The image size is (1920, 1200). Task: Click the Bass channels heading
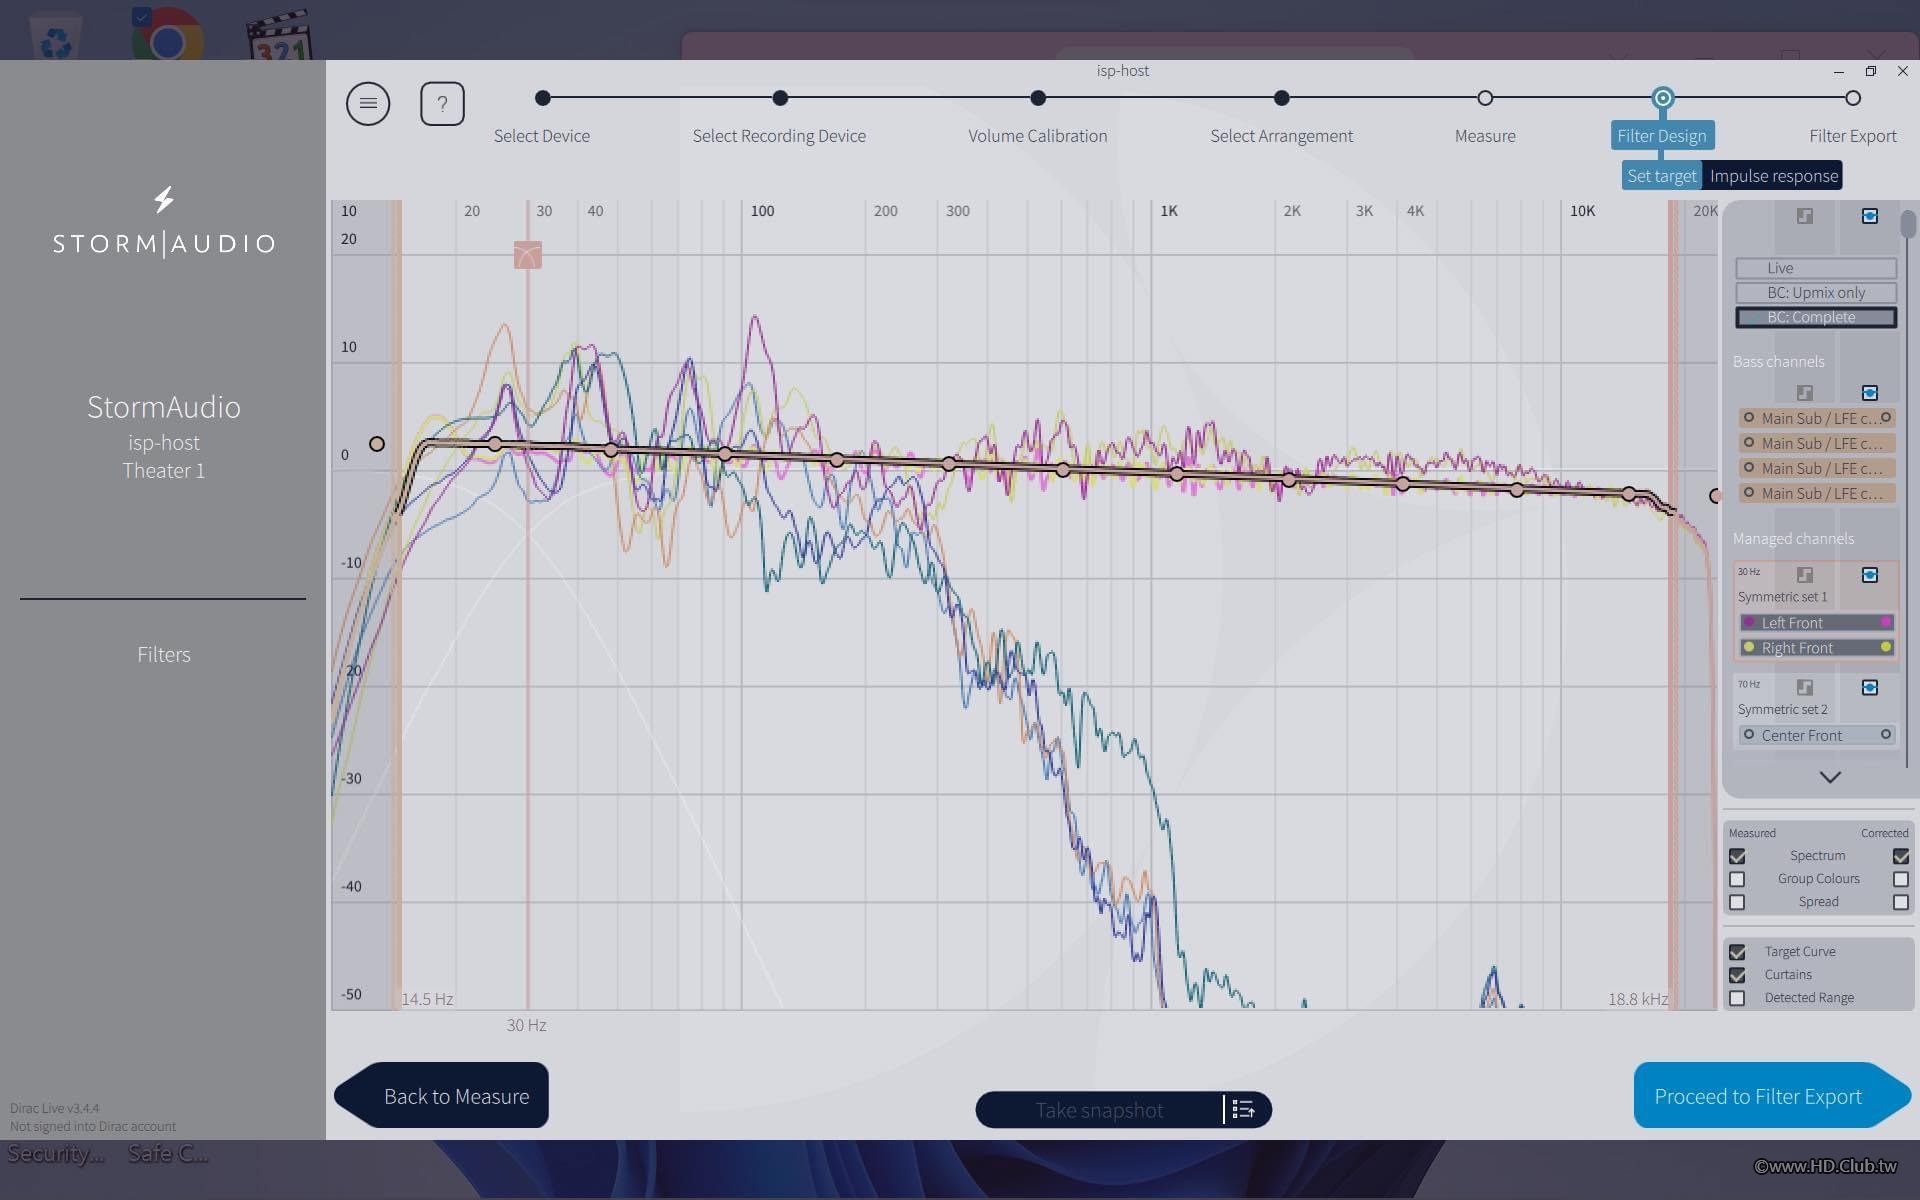1778,361
